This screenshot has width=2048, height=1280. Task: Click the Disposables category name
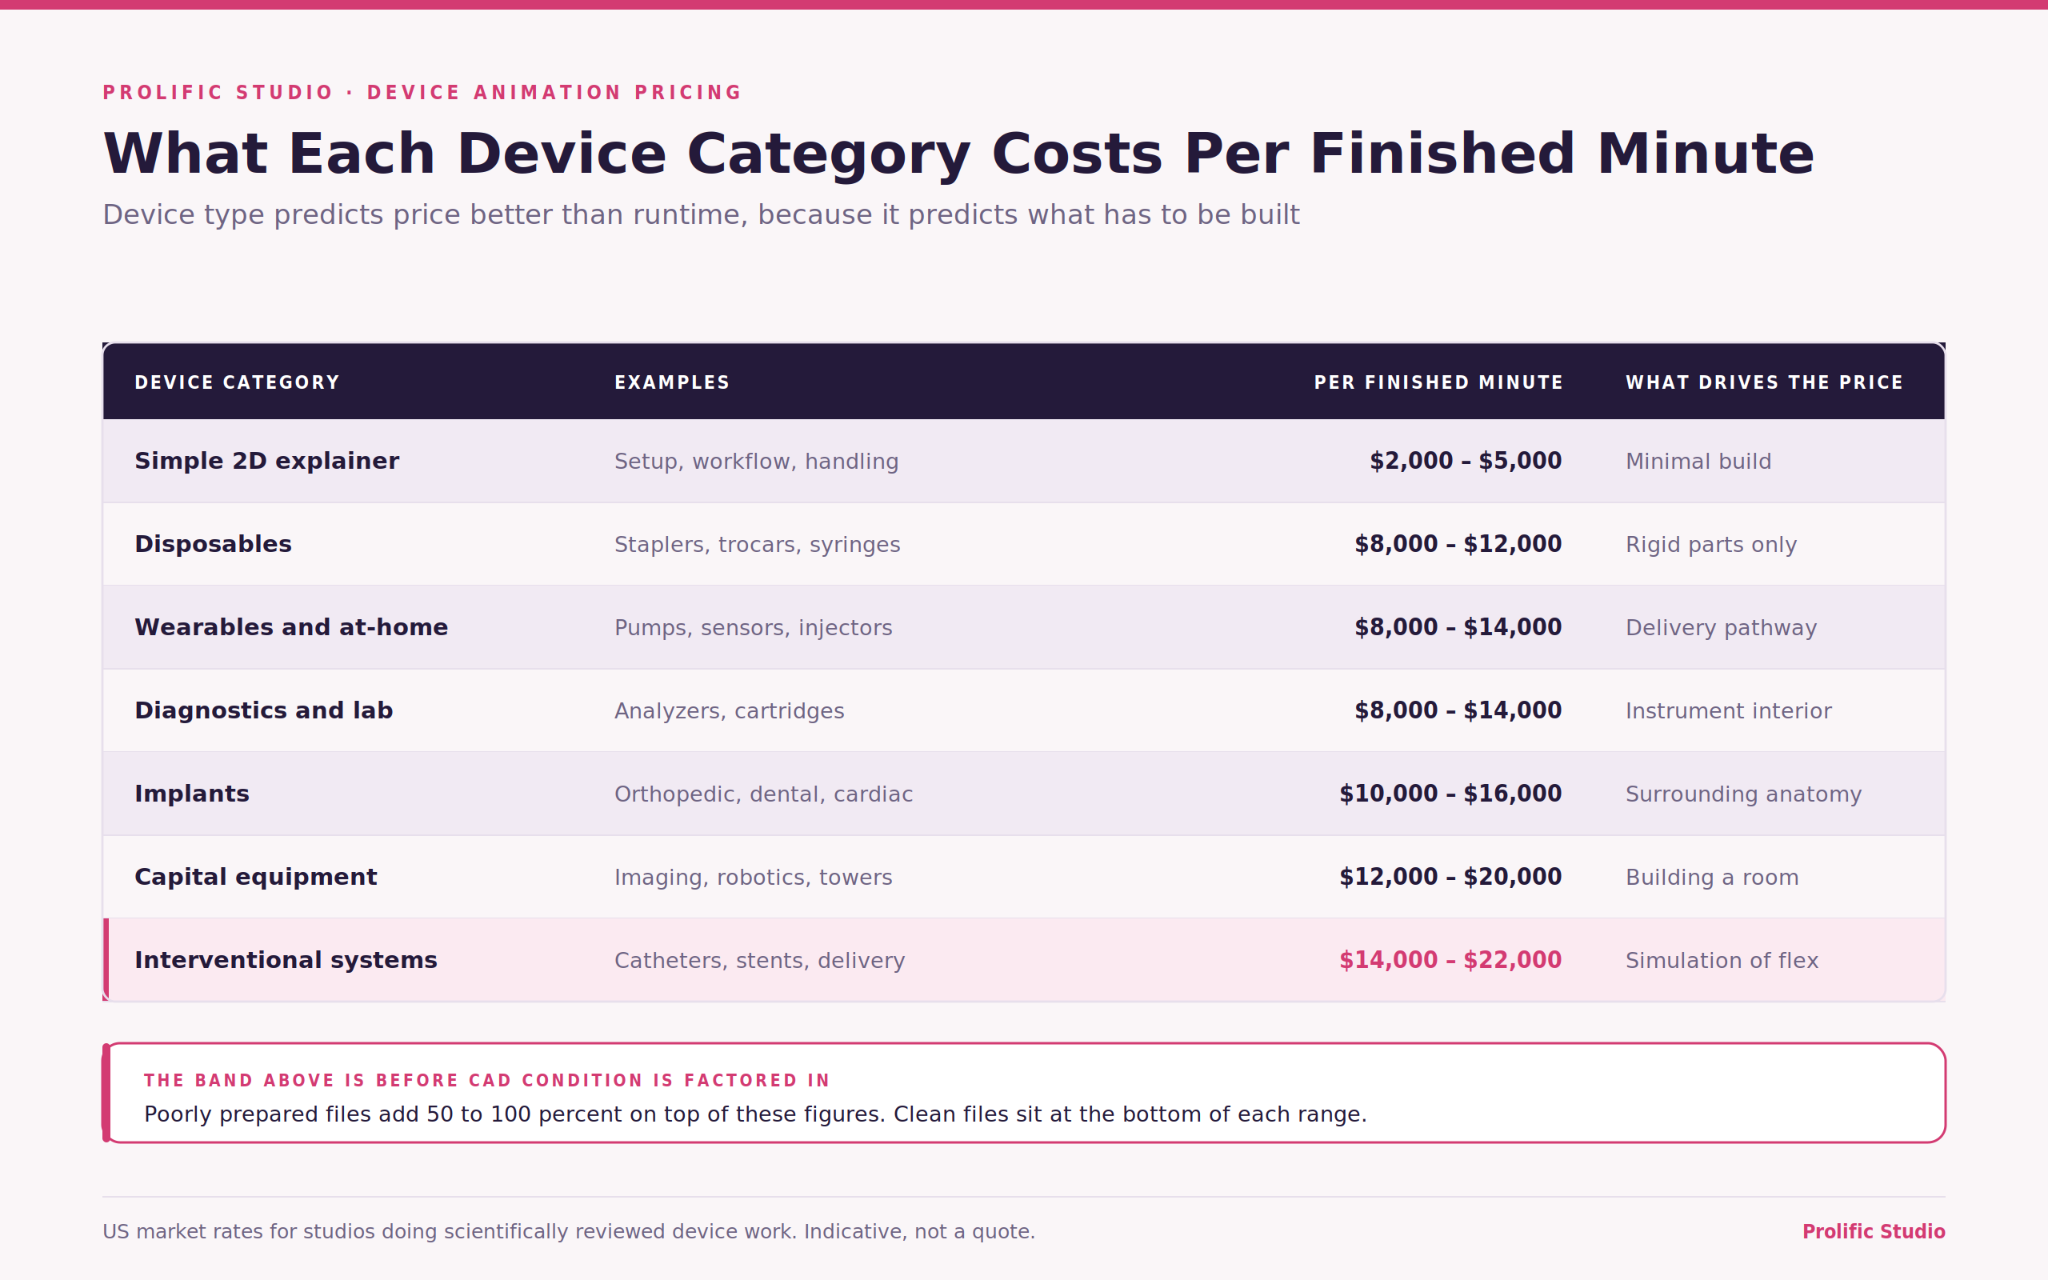pos(213,544)
